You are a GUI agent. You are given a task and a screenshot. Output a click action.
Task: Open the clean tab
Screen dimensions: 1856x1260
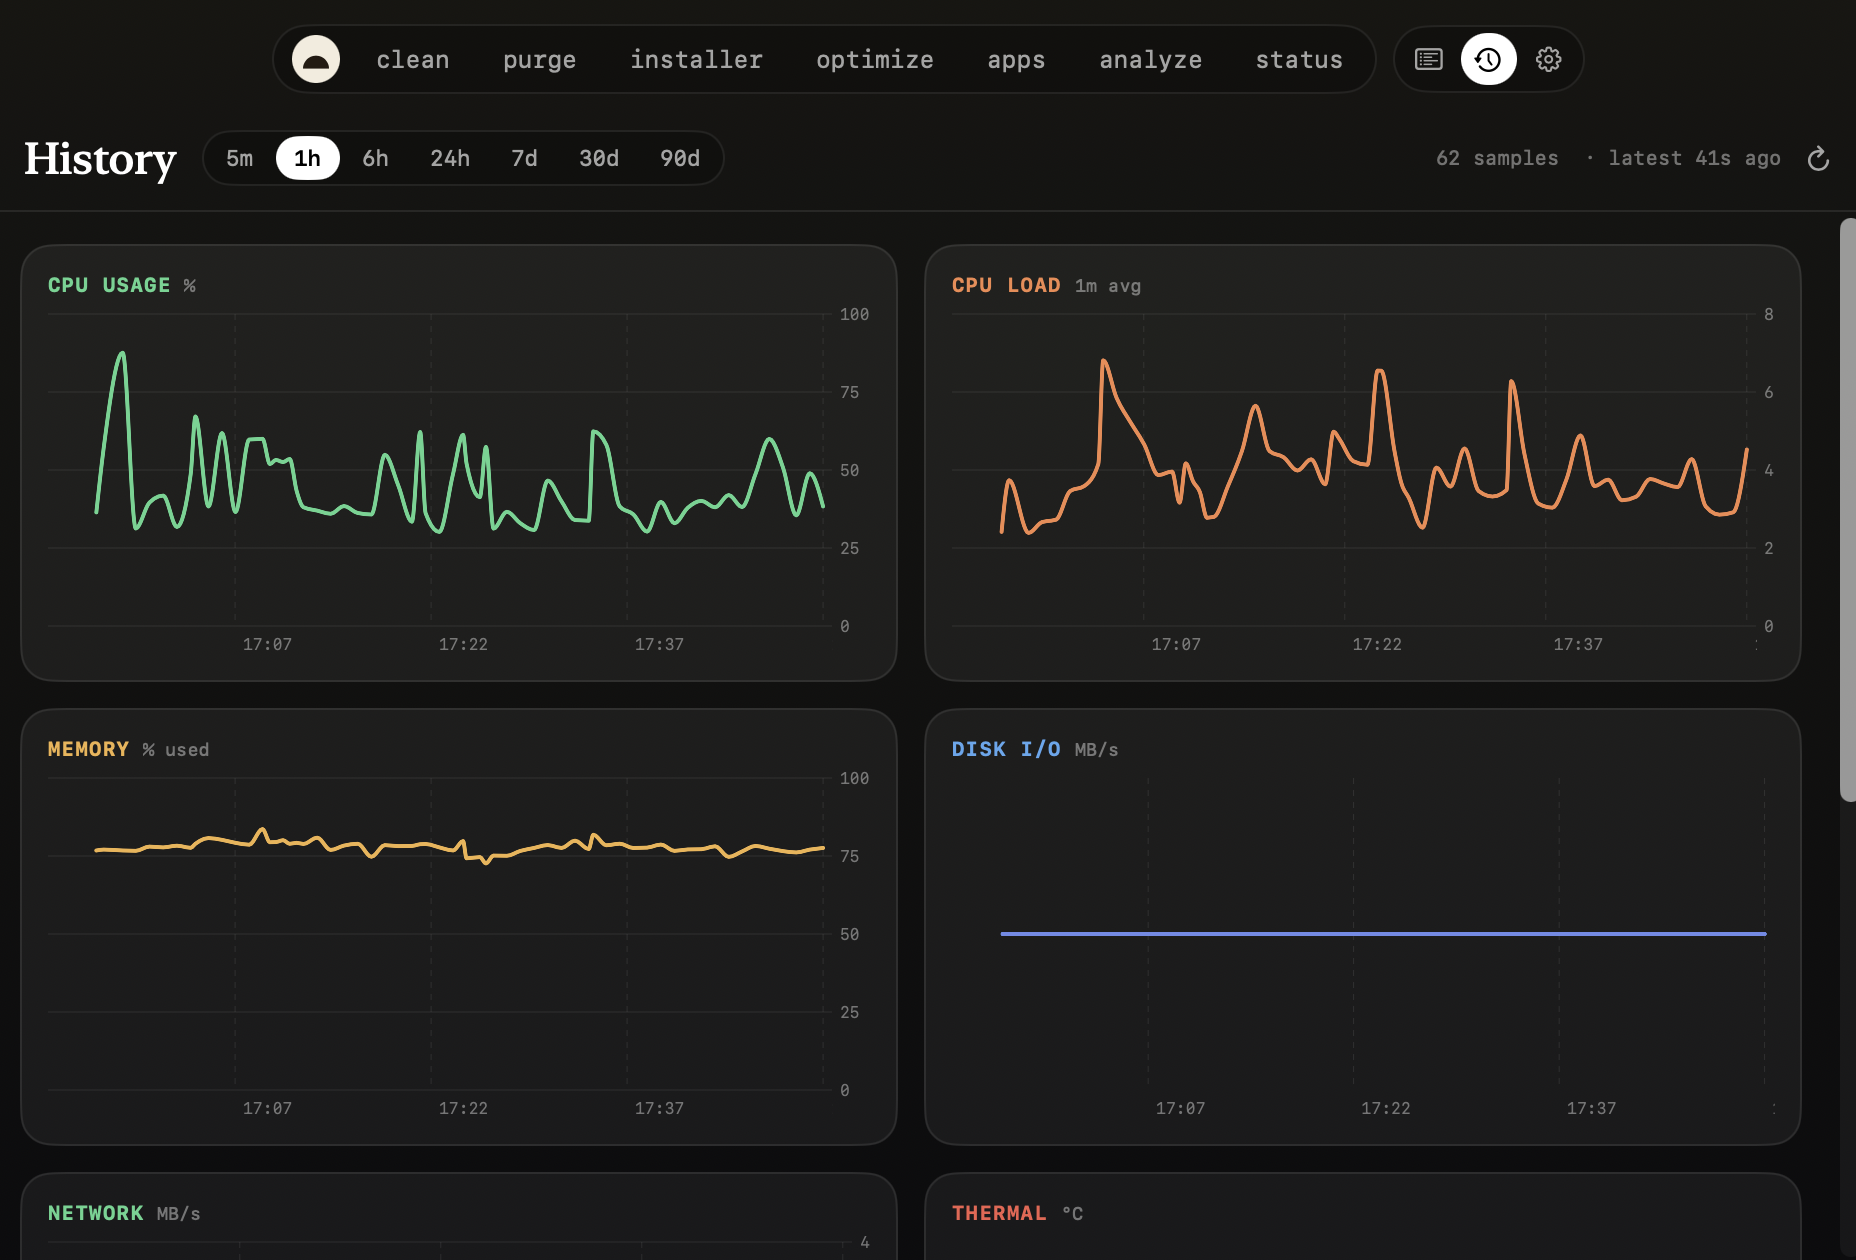[x=413, y=60]
